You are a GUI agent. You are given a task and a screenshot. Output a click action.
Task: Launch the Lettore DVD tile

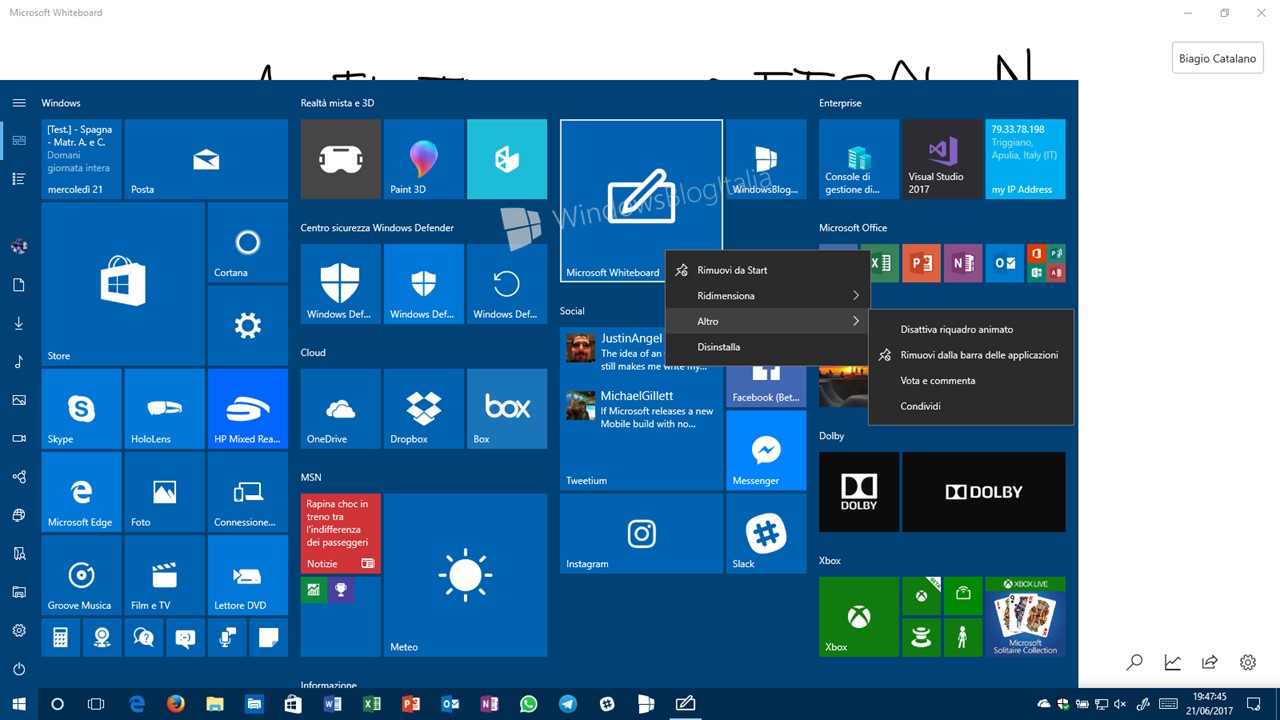[247, 575]
